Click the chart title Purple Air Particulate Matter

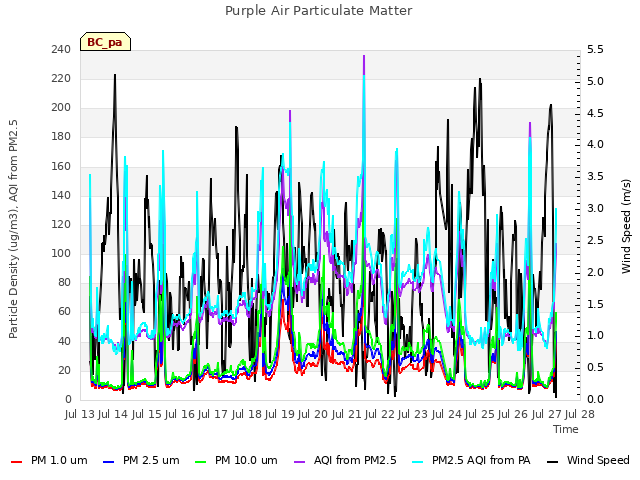click(319, 11)
